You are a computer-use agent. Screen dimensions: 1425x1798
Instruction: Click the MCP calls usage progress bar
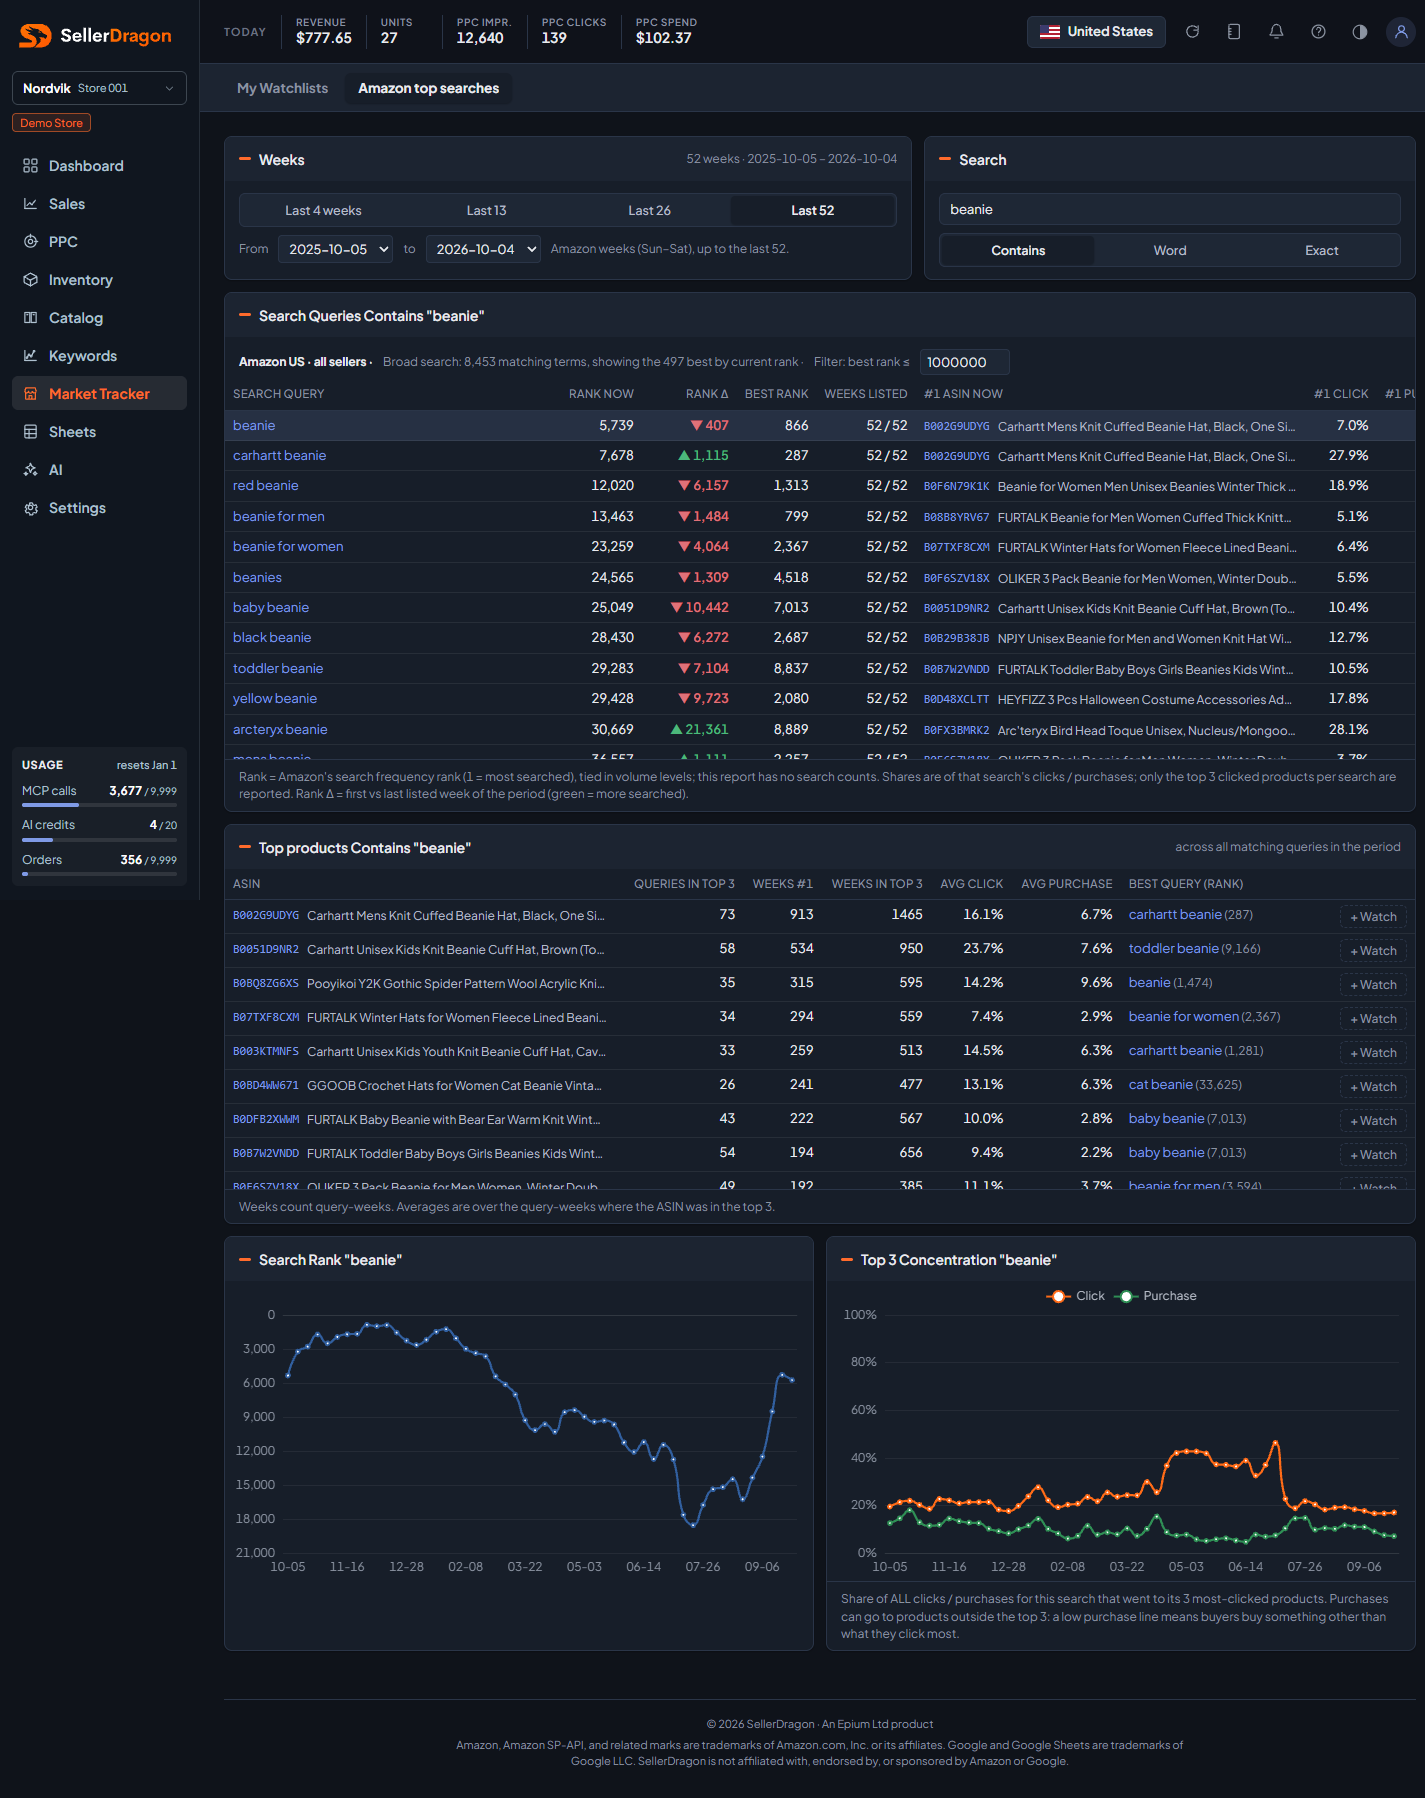[x=99, y=805]
